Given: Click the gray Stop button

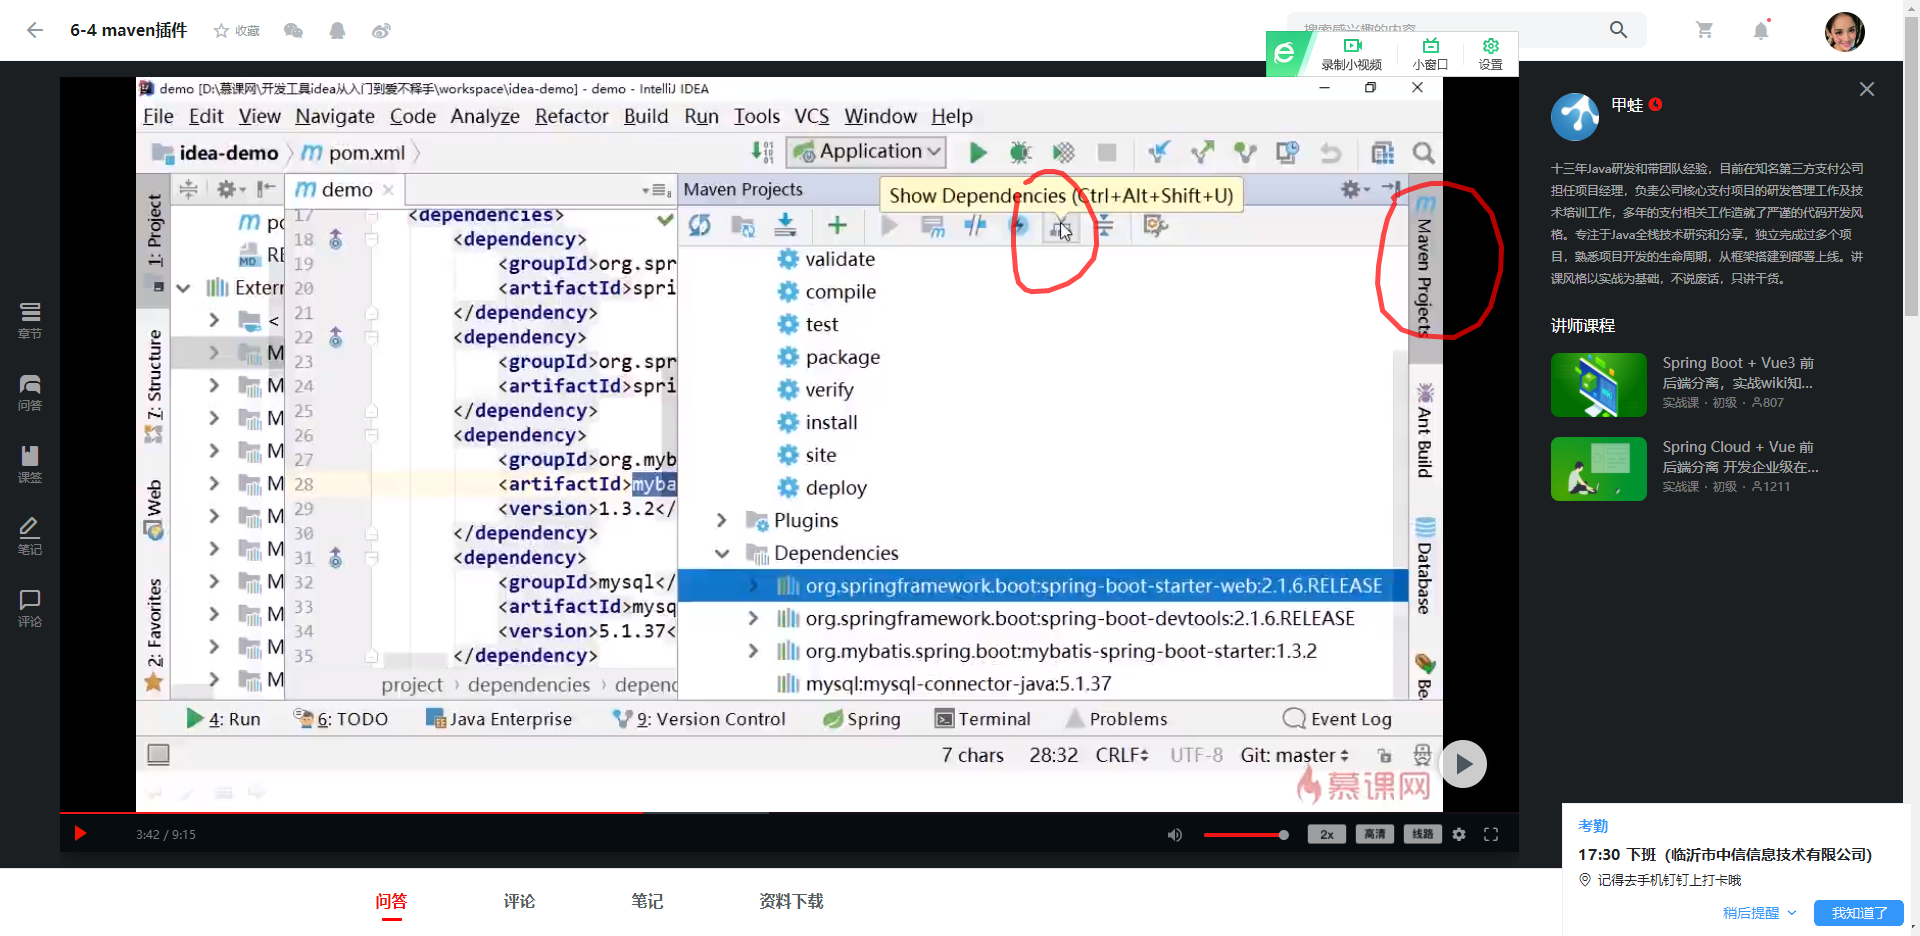Looking at the screenshot, I should tap(1106, 153).
